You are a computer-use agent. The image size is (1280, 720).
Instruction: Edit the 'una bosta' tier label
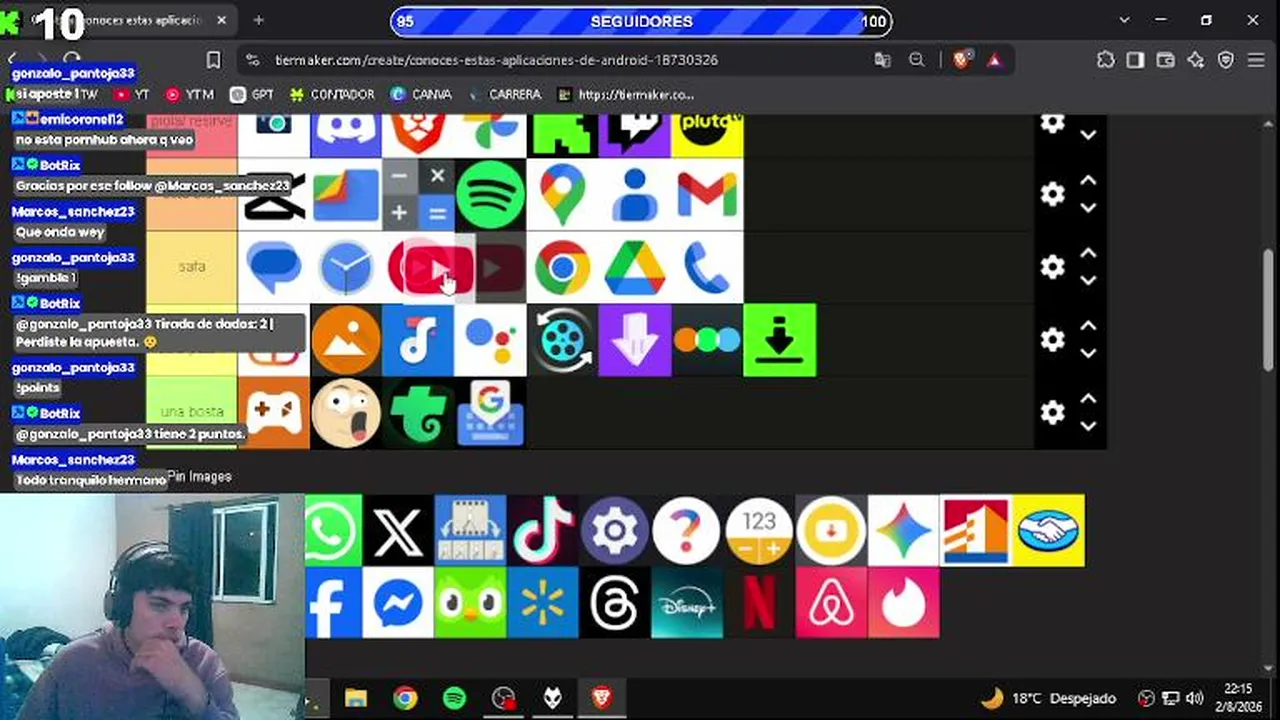pyautogui.click(x=192, y=412)
